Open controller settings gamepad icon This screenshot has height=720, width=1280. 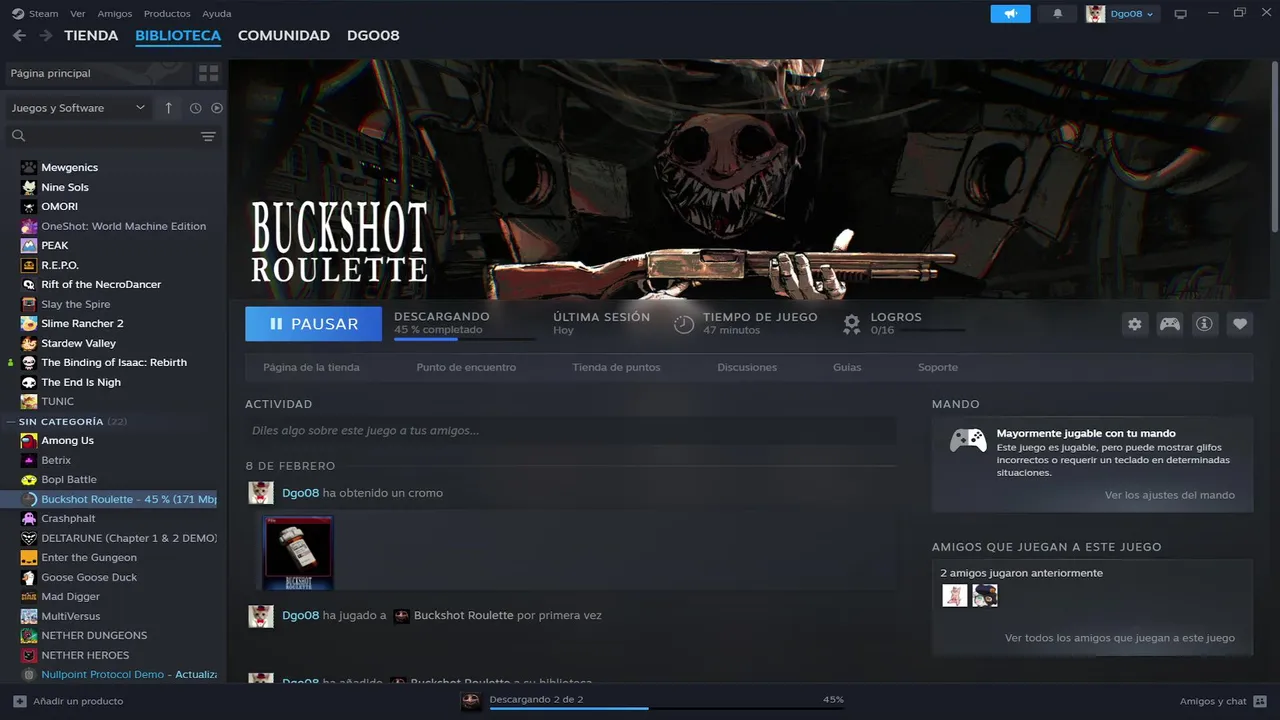[x=1169, y=324]
